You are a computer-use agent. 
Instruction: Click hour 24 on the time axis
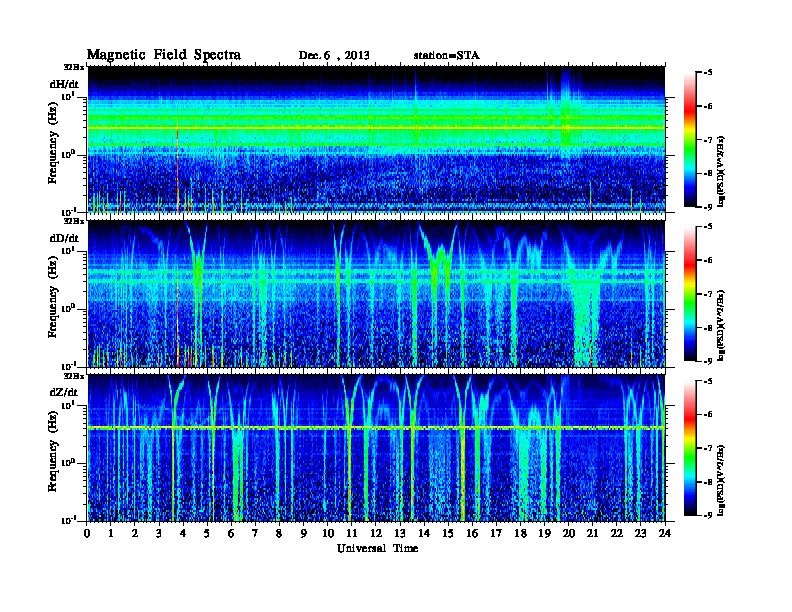(x=665, y=534)
